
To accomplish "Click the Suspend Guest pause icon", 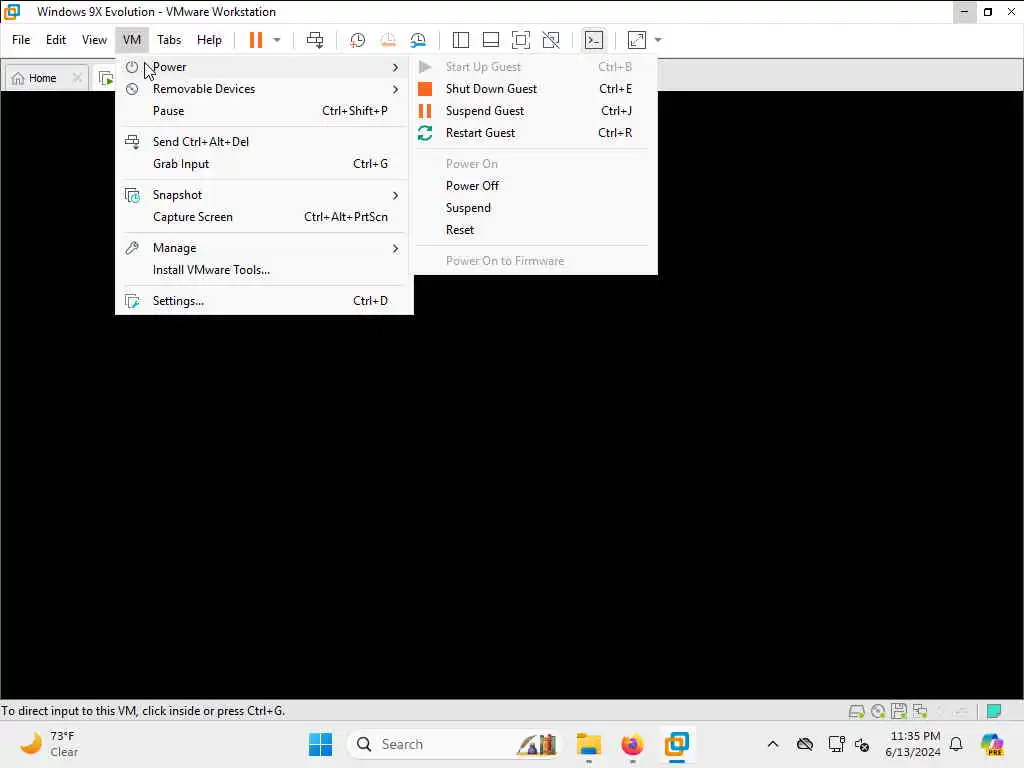I will coord(424,111).
